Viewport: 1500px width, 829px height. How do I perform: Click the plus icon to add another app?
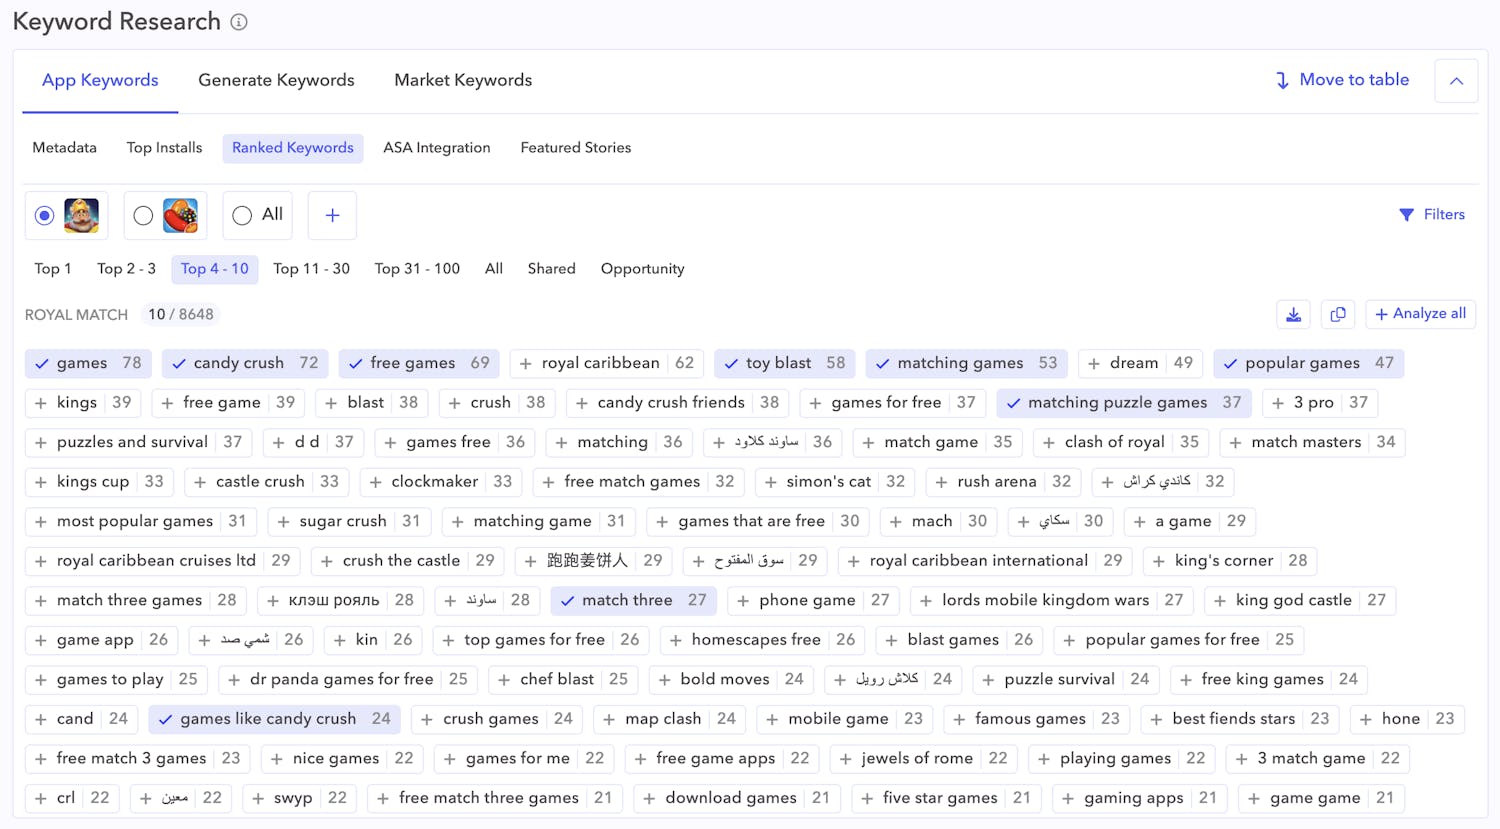click(331, 215)
